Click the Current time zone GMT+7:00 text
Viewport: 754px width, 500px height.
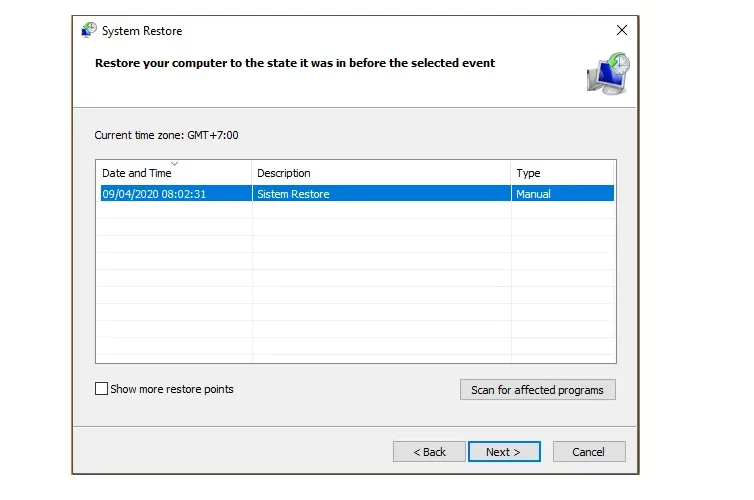166,135
